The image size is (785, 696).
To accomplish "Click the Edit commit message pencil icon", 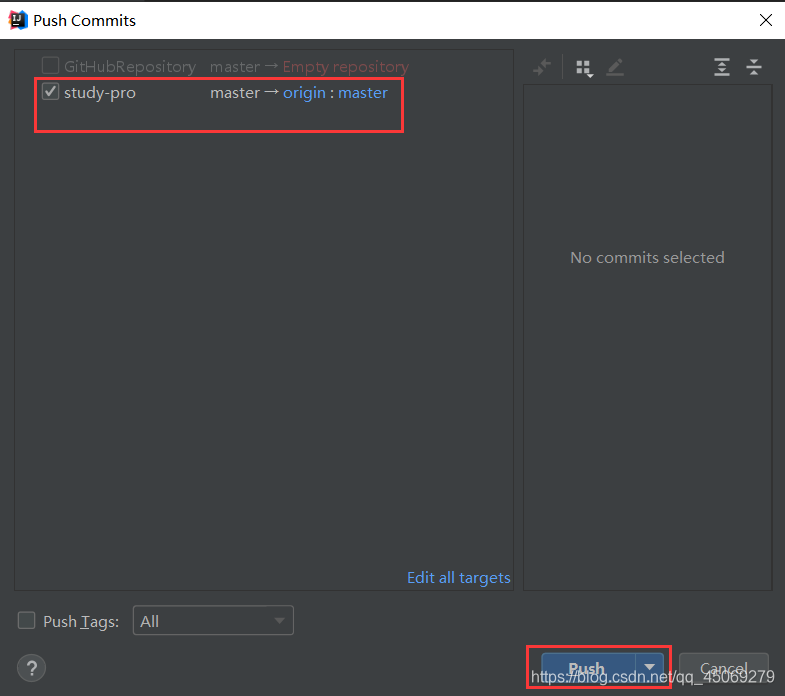I will [615, 67].
